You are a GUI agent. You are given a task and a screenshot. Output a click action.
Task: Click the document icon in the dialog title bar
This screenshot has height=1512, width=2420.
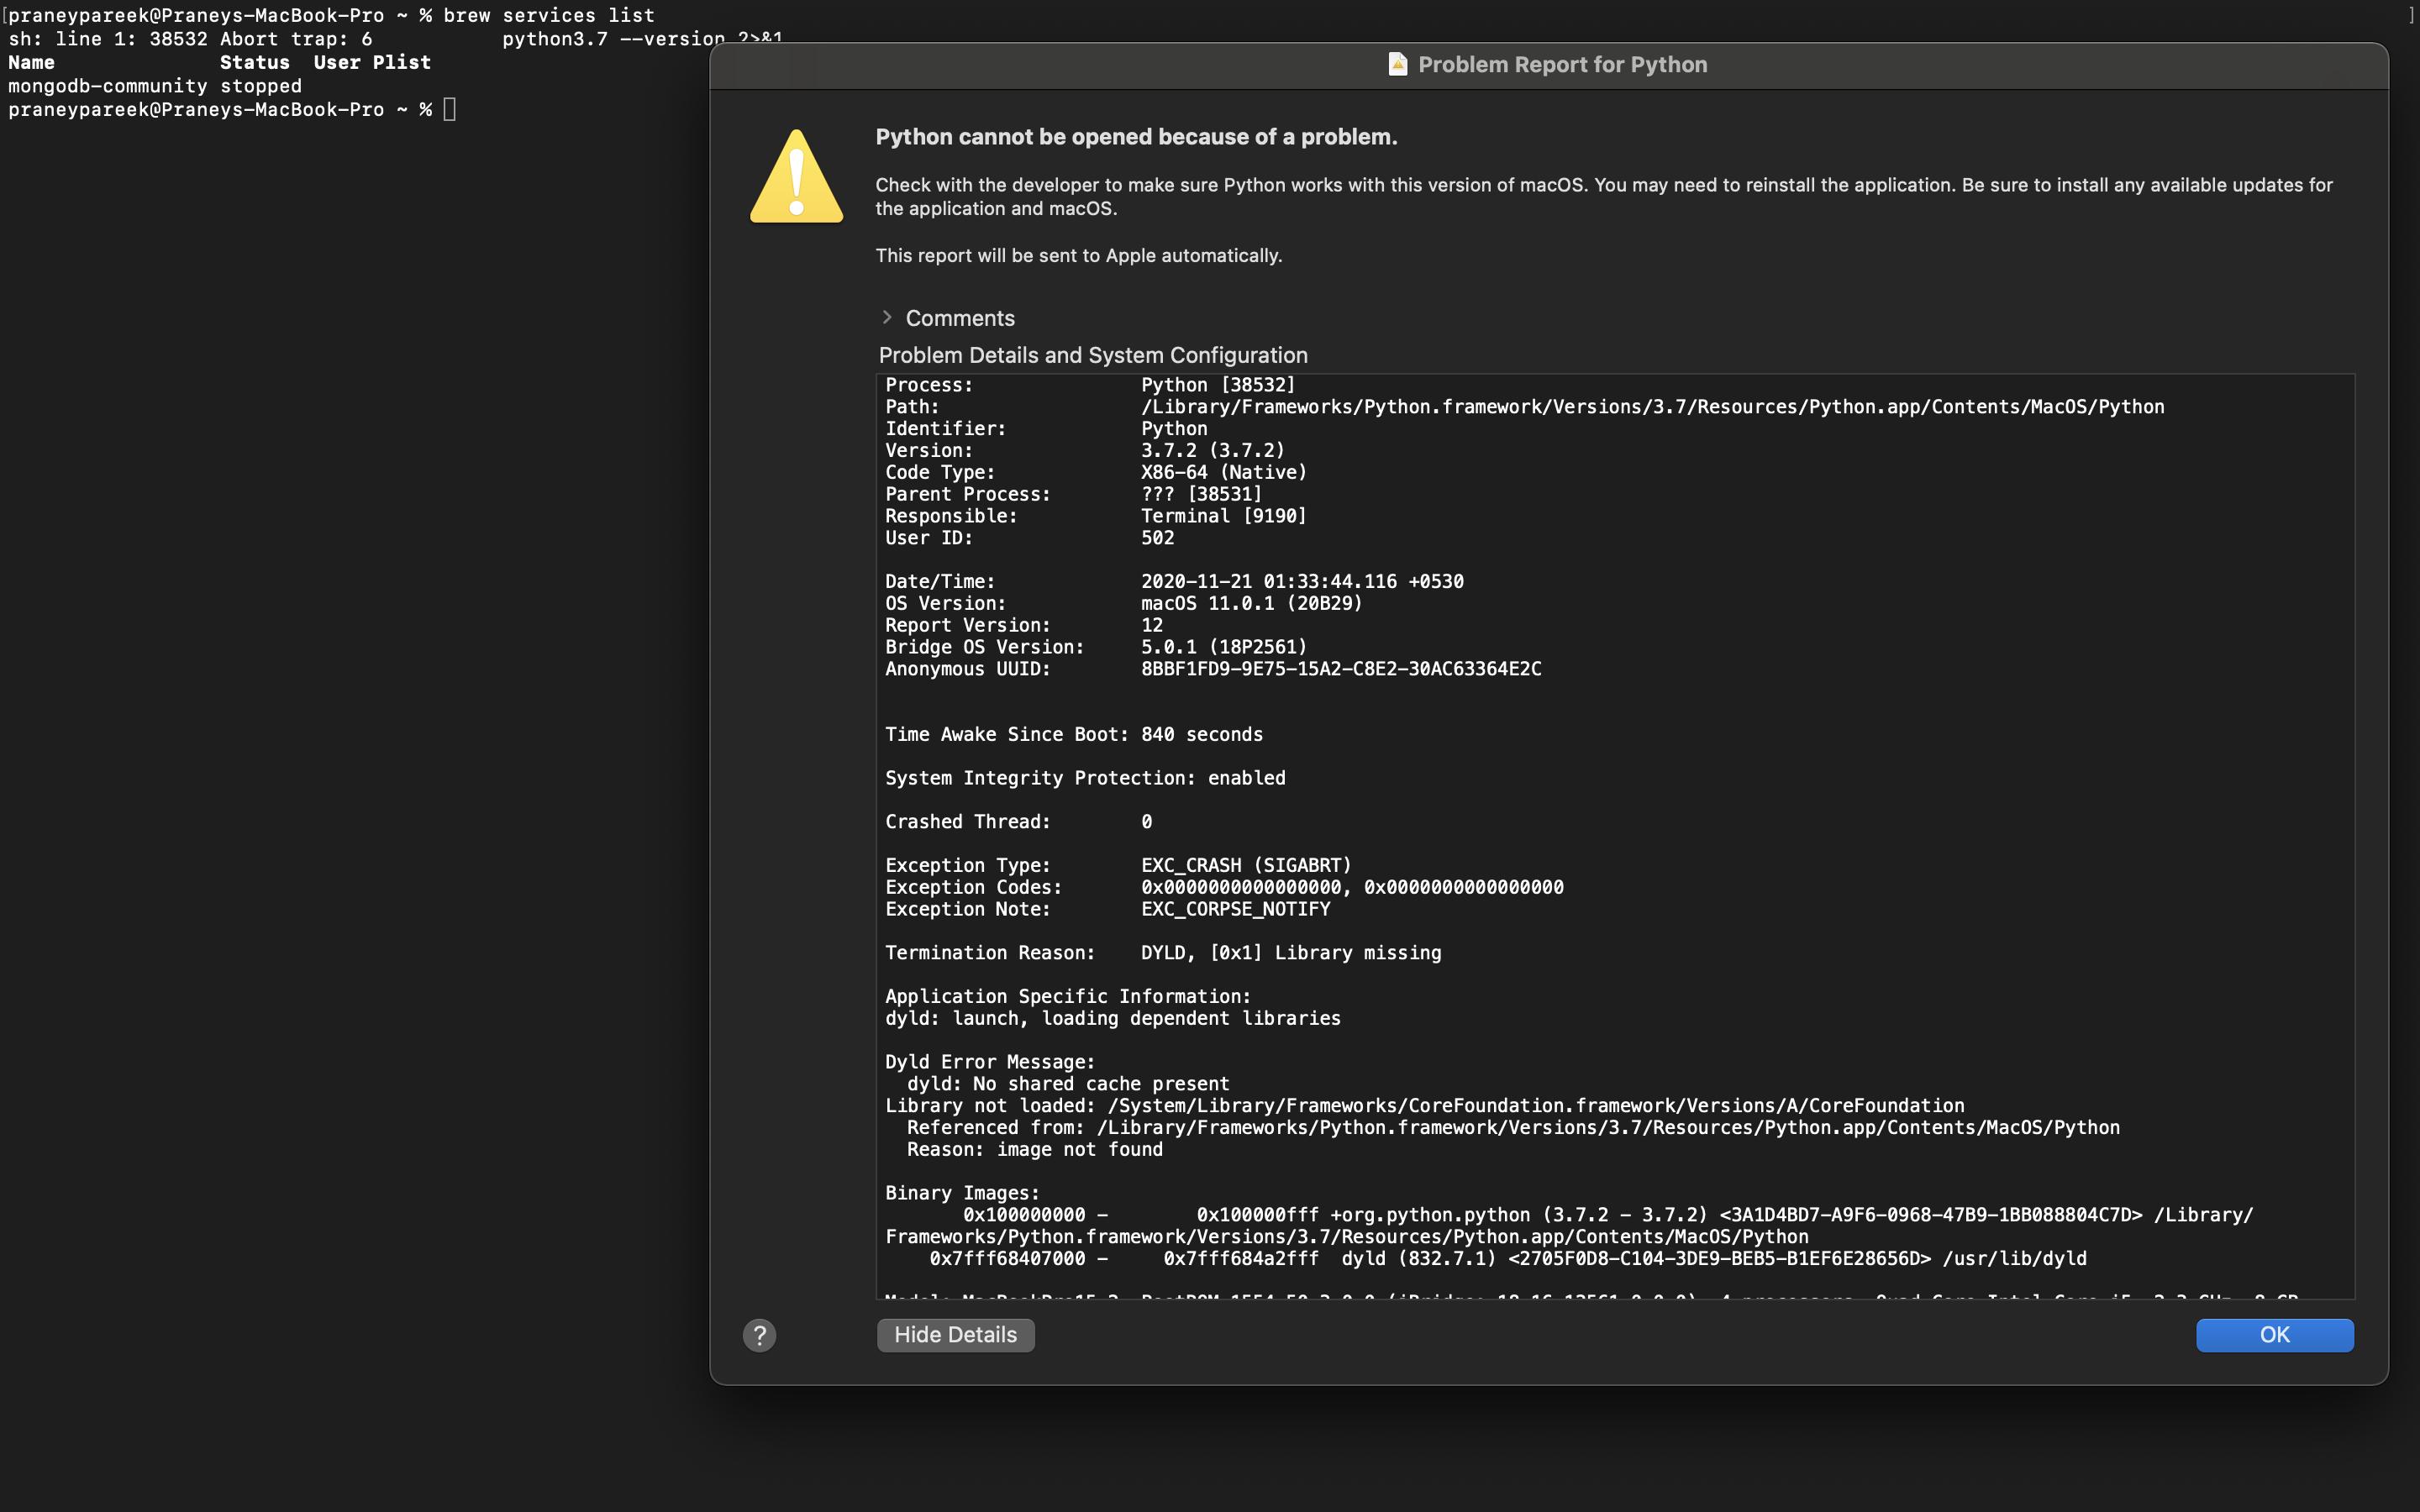pyautogui.click(x=1398, y=63)
